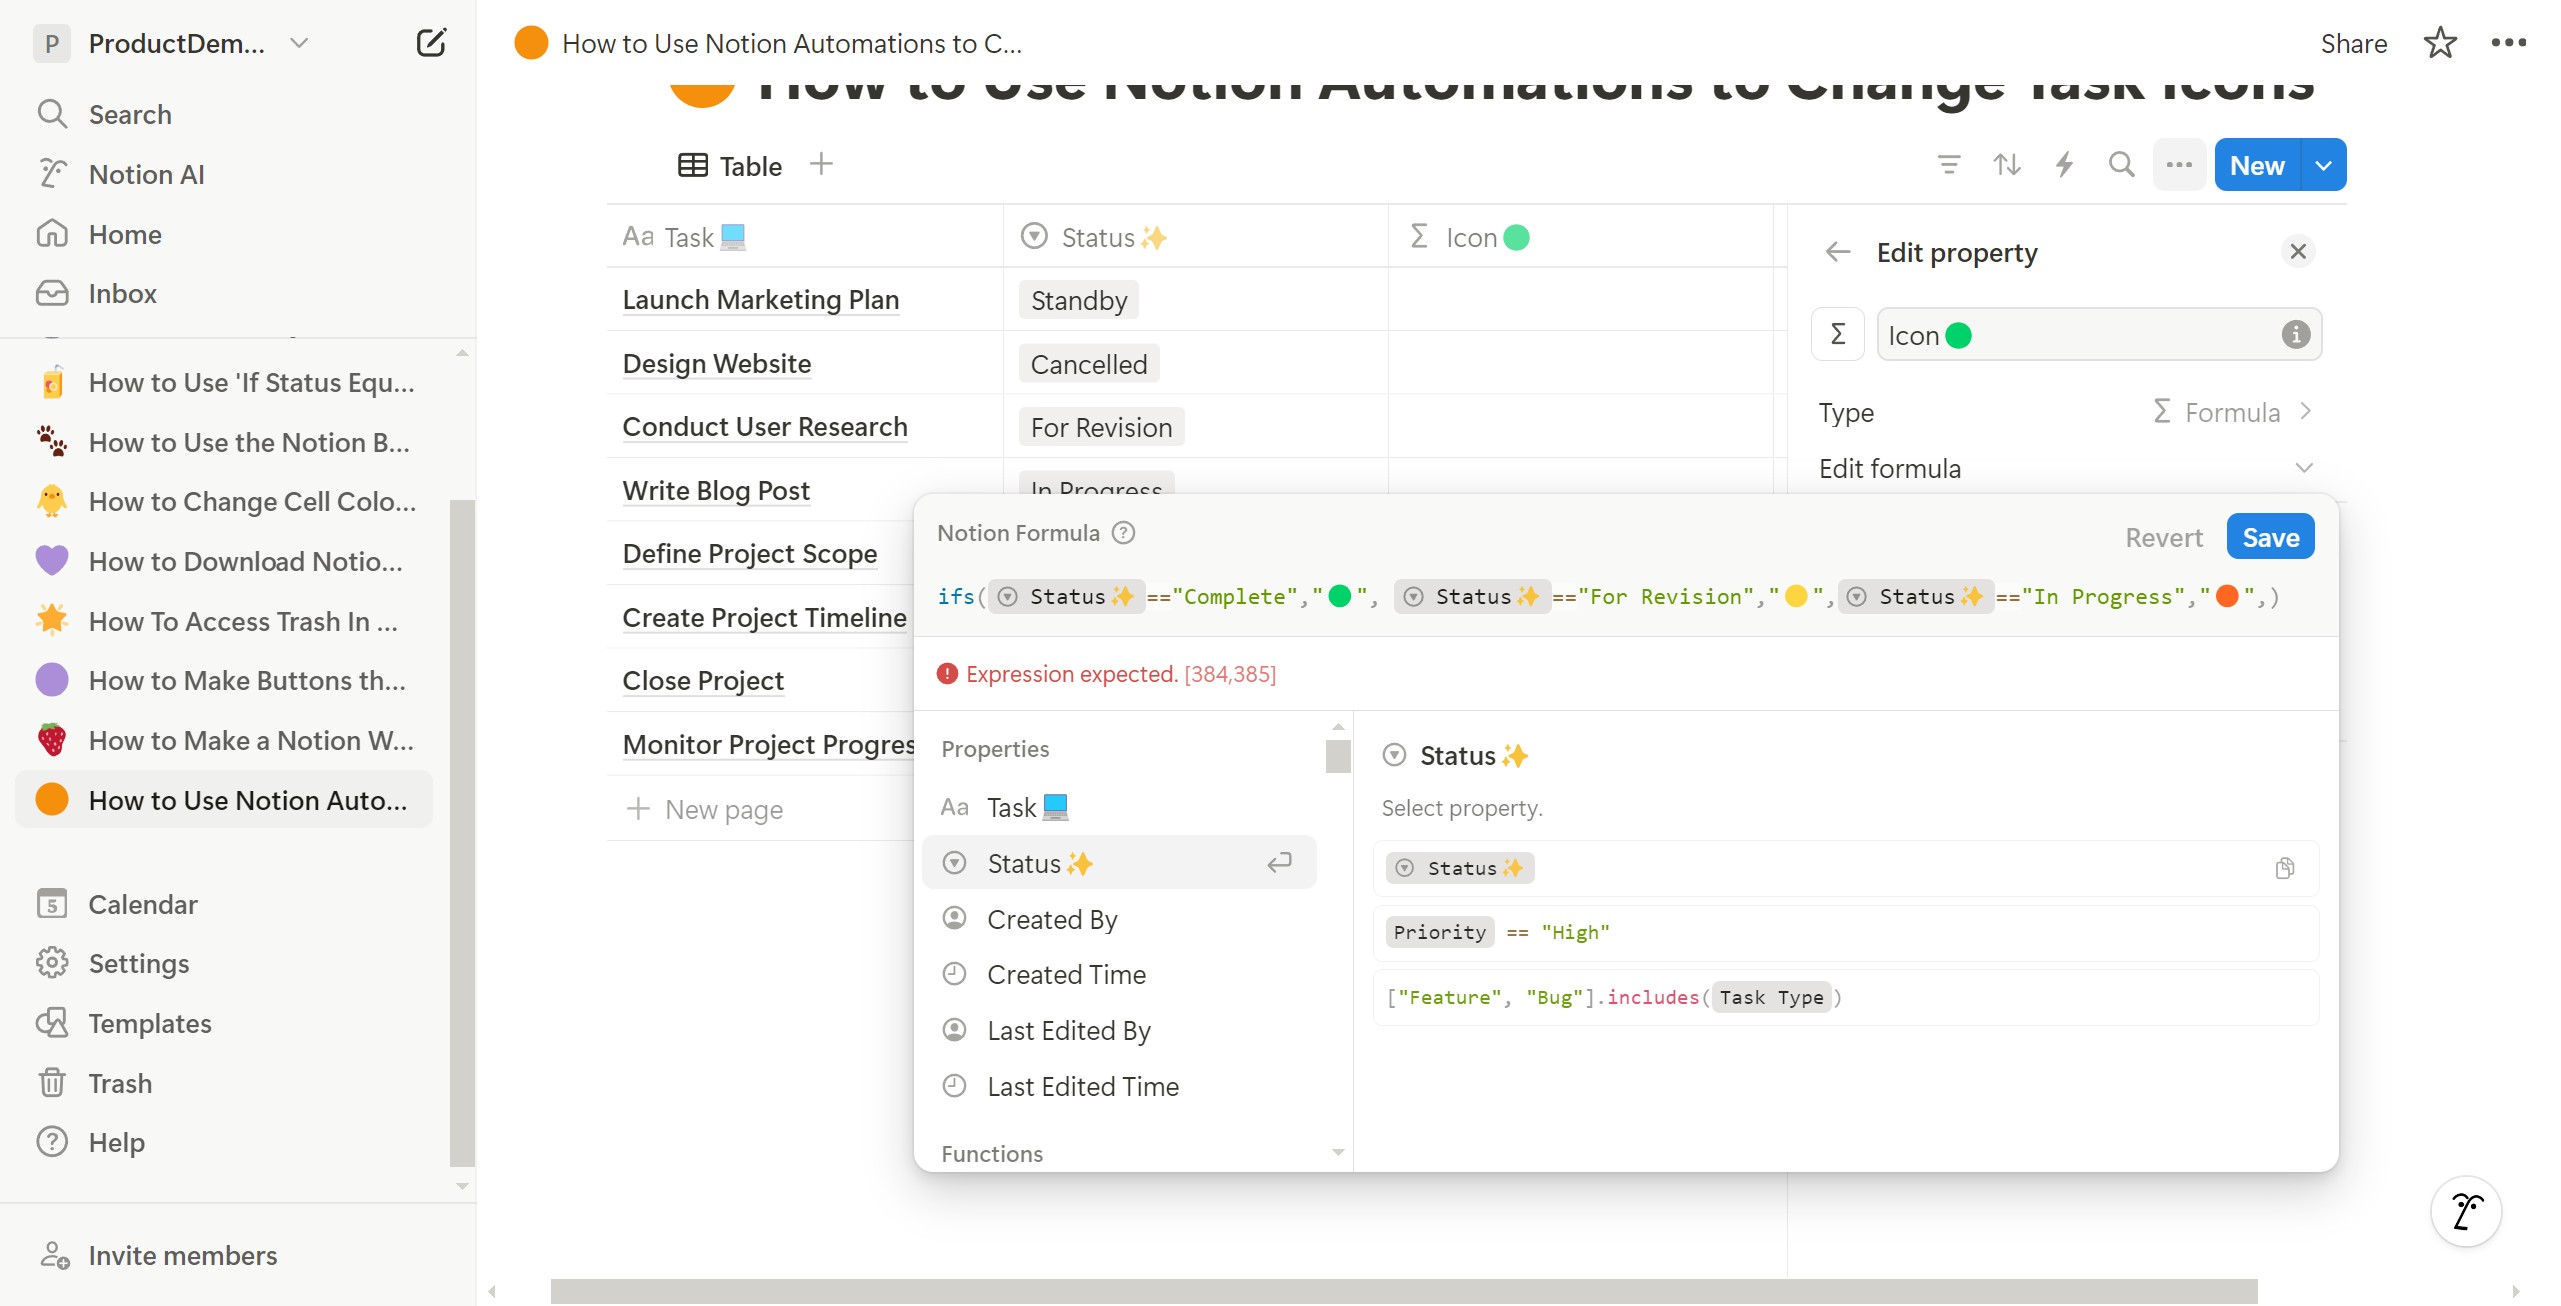Image resolution: width=2561 pixels, height=1306 pixels.
Task: Click the Status column header
Action: coord(1195,237)
